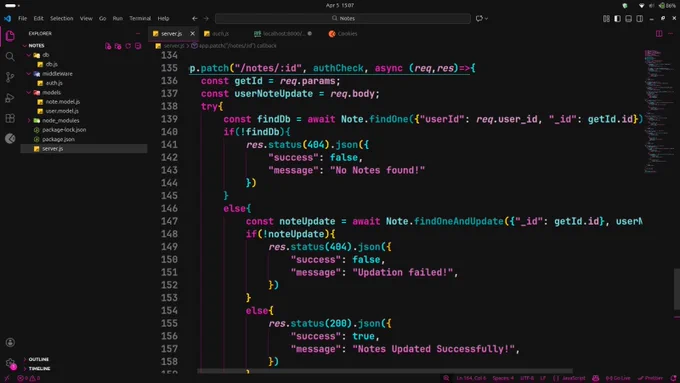This screenshot has height=383, width=680.
Task: Click Prettier in status bar
Action: click(x=650, y=378)
